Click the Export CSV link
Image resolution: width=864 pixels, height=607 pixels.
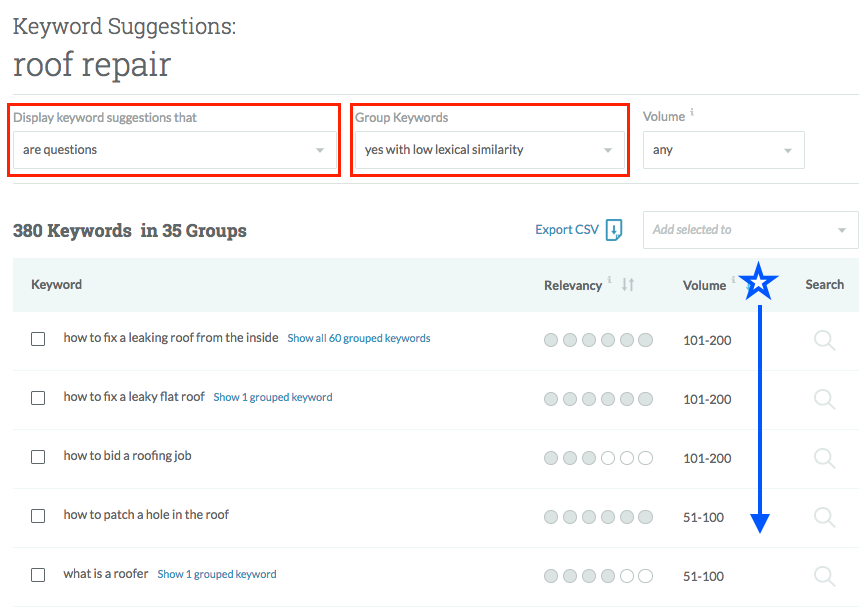pos(566,230)
